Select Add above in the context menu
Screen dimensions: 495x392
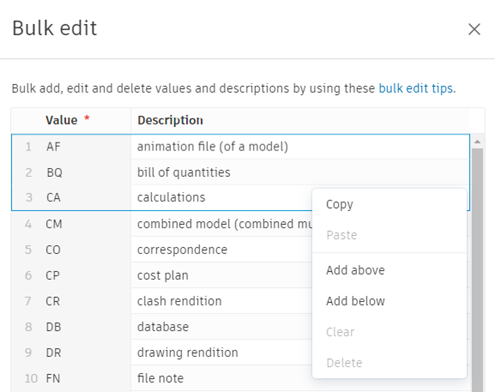click(x=389, y=270)
